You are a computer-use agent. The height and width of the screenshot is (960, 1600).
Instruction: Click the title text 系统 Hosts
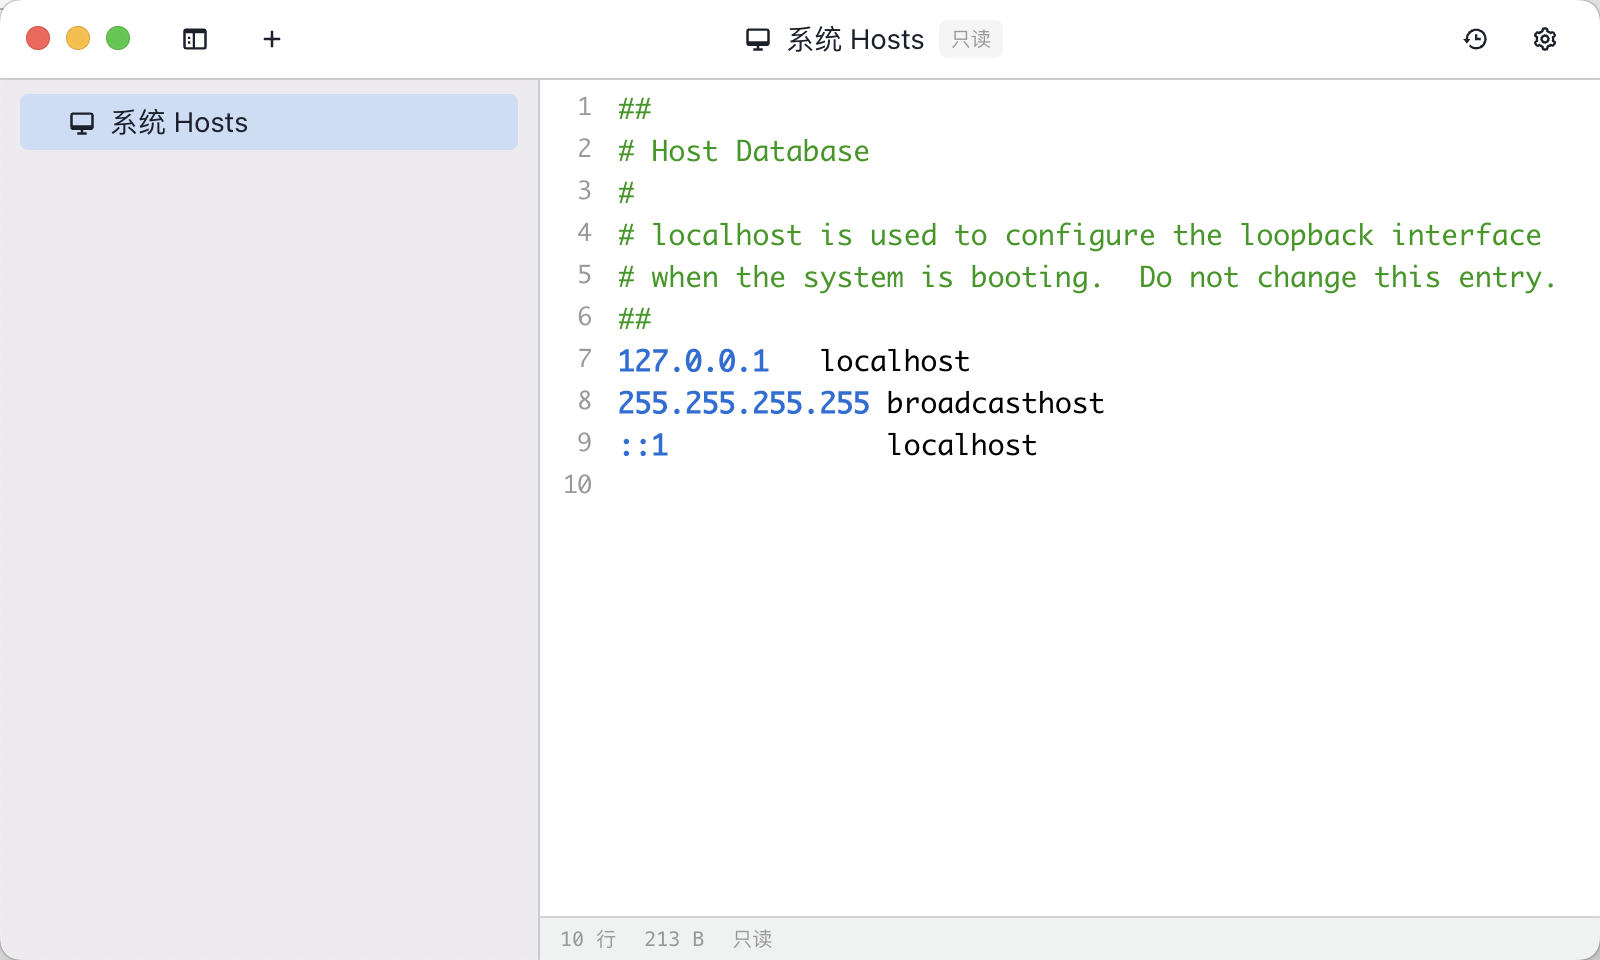coord(855,39)
